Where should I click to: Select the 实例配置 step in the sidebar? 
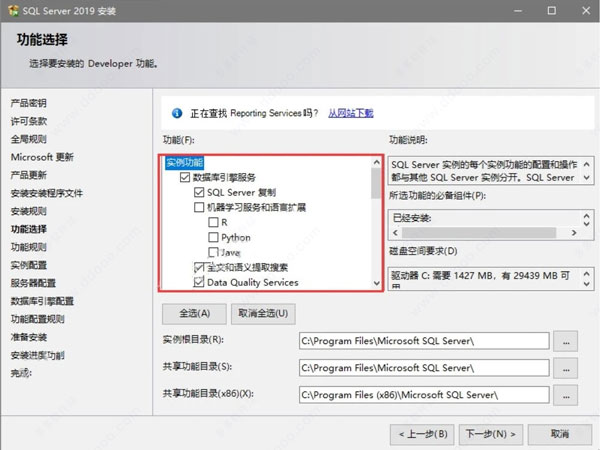29,265
